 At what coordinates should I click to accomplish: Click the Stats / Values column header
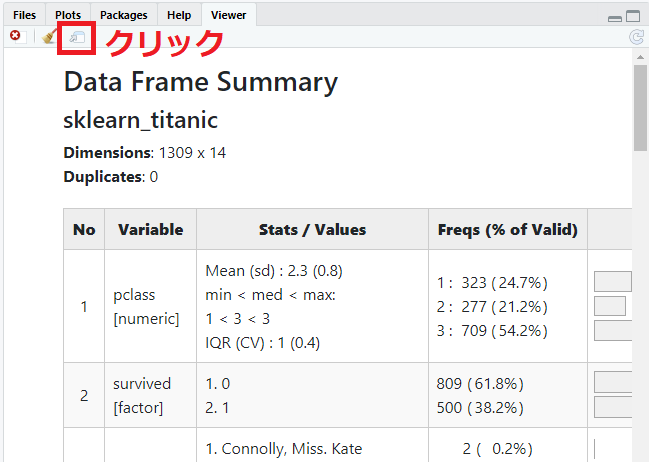312,229
